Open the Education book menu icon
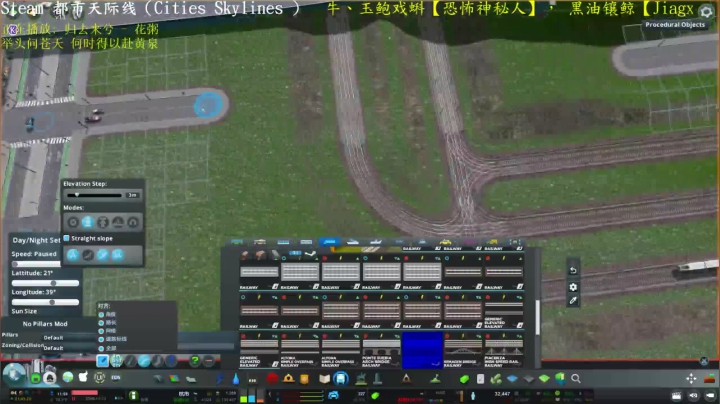The width and height of the screenshot is (720, 404). 324,379
